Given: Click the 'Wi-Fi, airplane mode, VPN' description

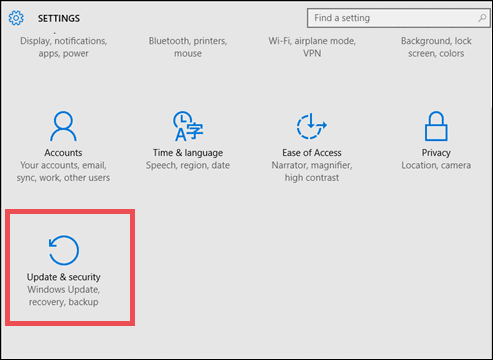Looking at the screenshot, I should tap(312, 47).
